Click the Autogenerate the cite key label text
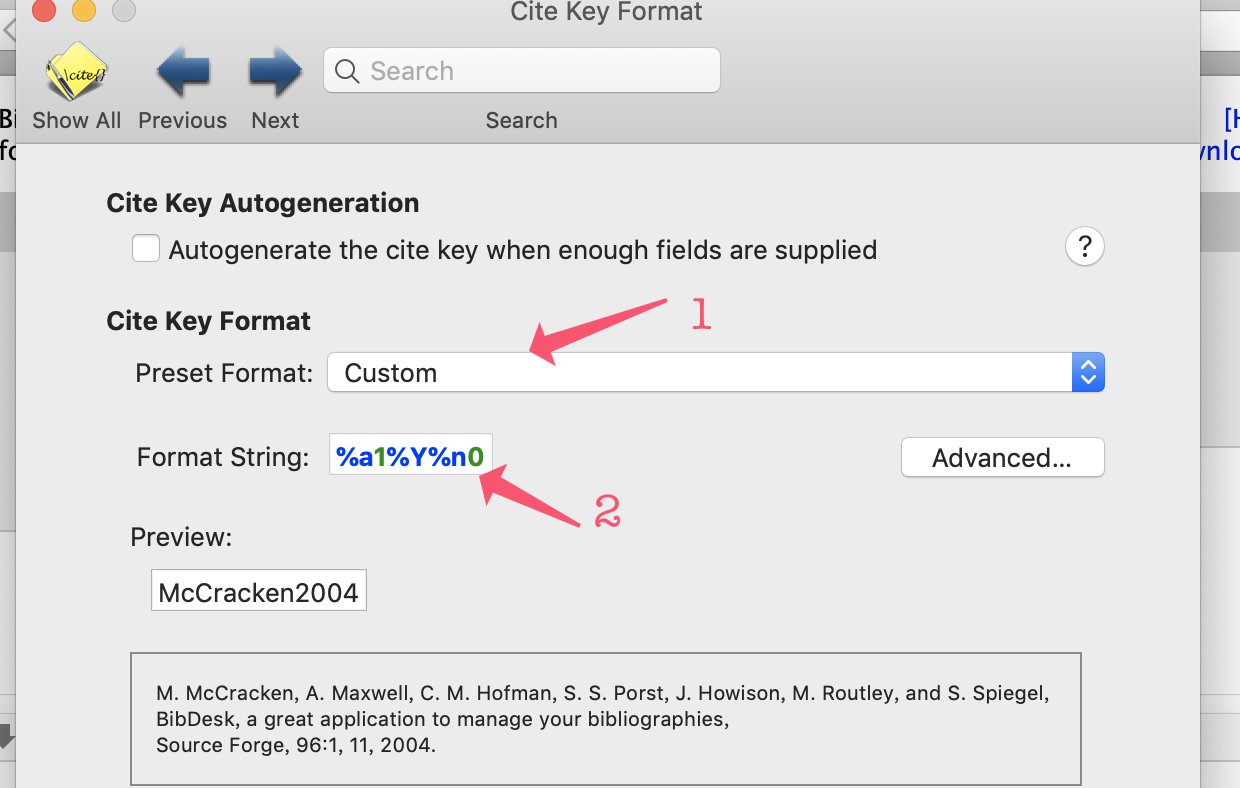Viewport: 1240px width, 788px height. pos(522,250)
